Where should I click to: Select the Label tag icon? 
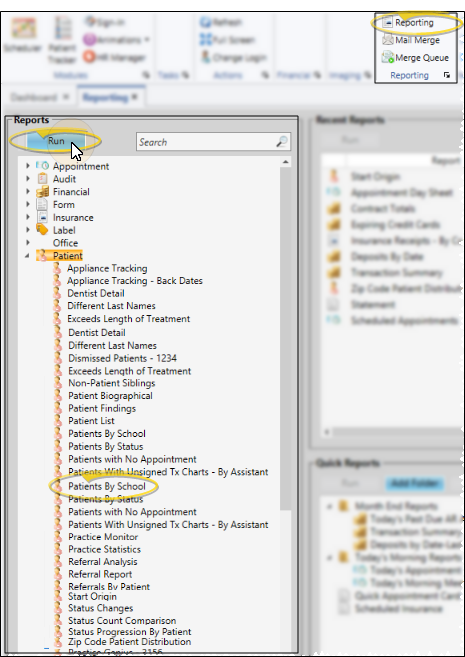[x=42, y=230]
